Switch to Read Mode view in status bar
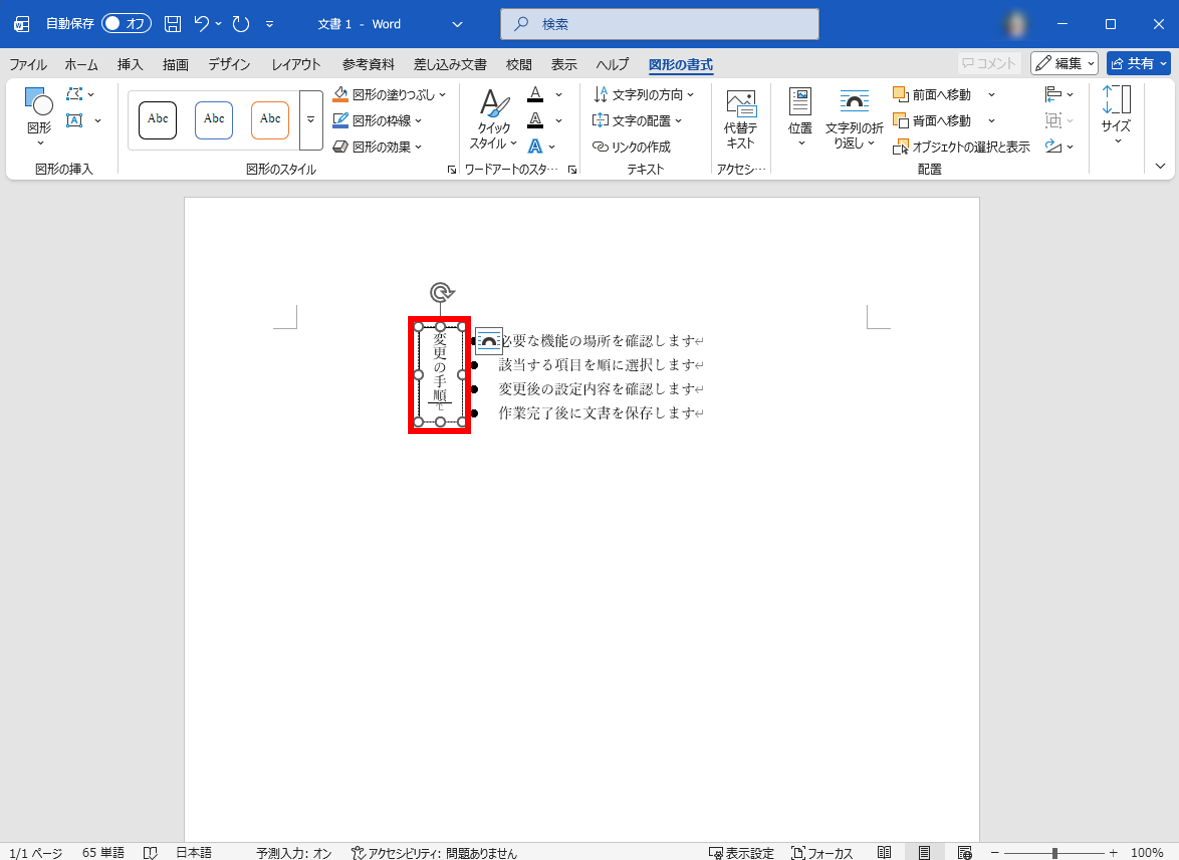This screenshot has width=1179, height=860. [884, 852]
